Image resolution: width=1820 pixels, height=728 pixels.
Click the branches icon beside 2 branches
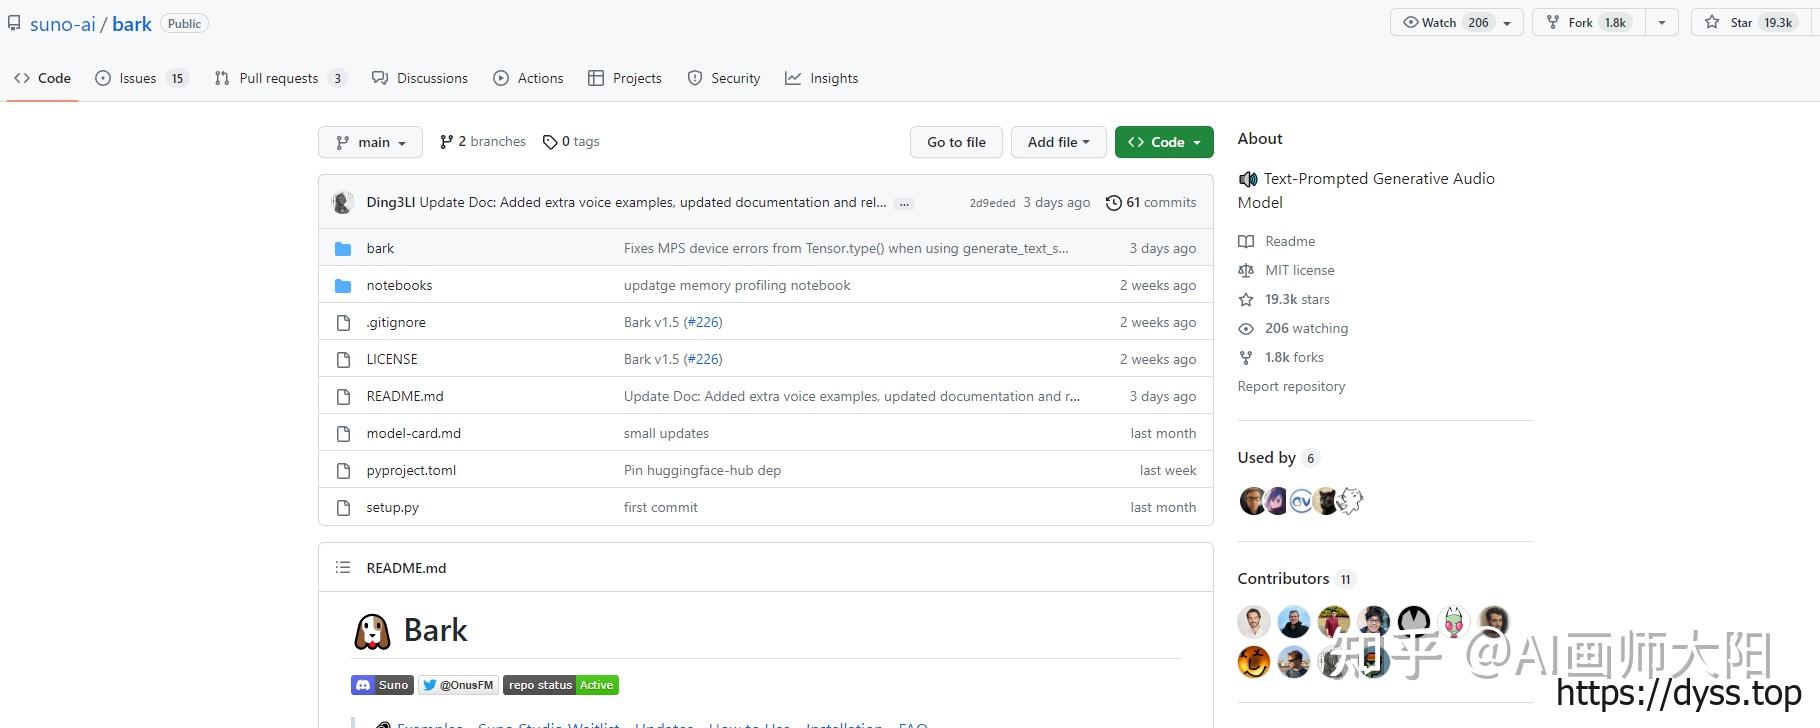click(446, 142)
